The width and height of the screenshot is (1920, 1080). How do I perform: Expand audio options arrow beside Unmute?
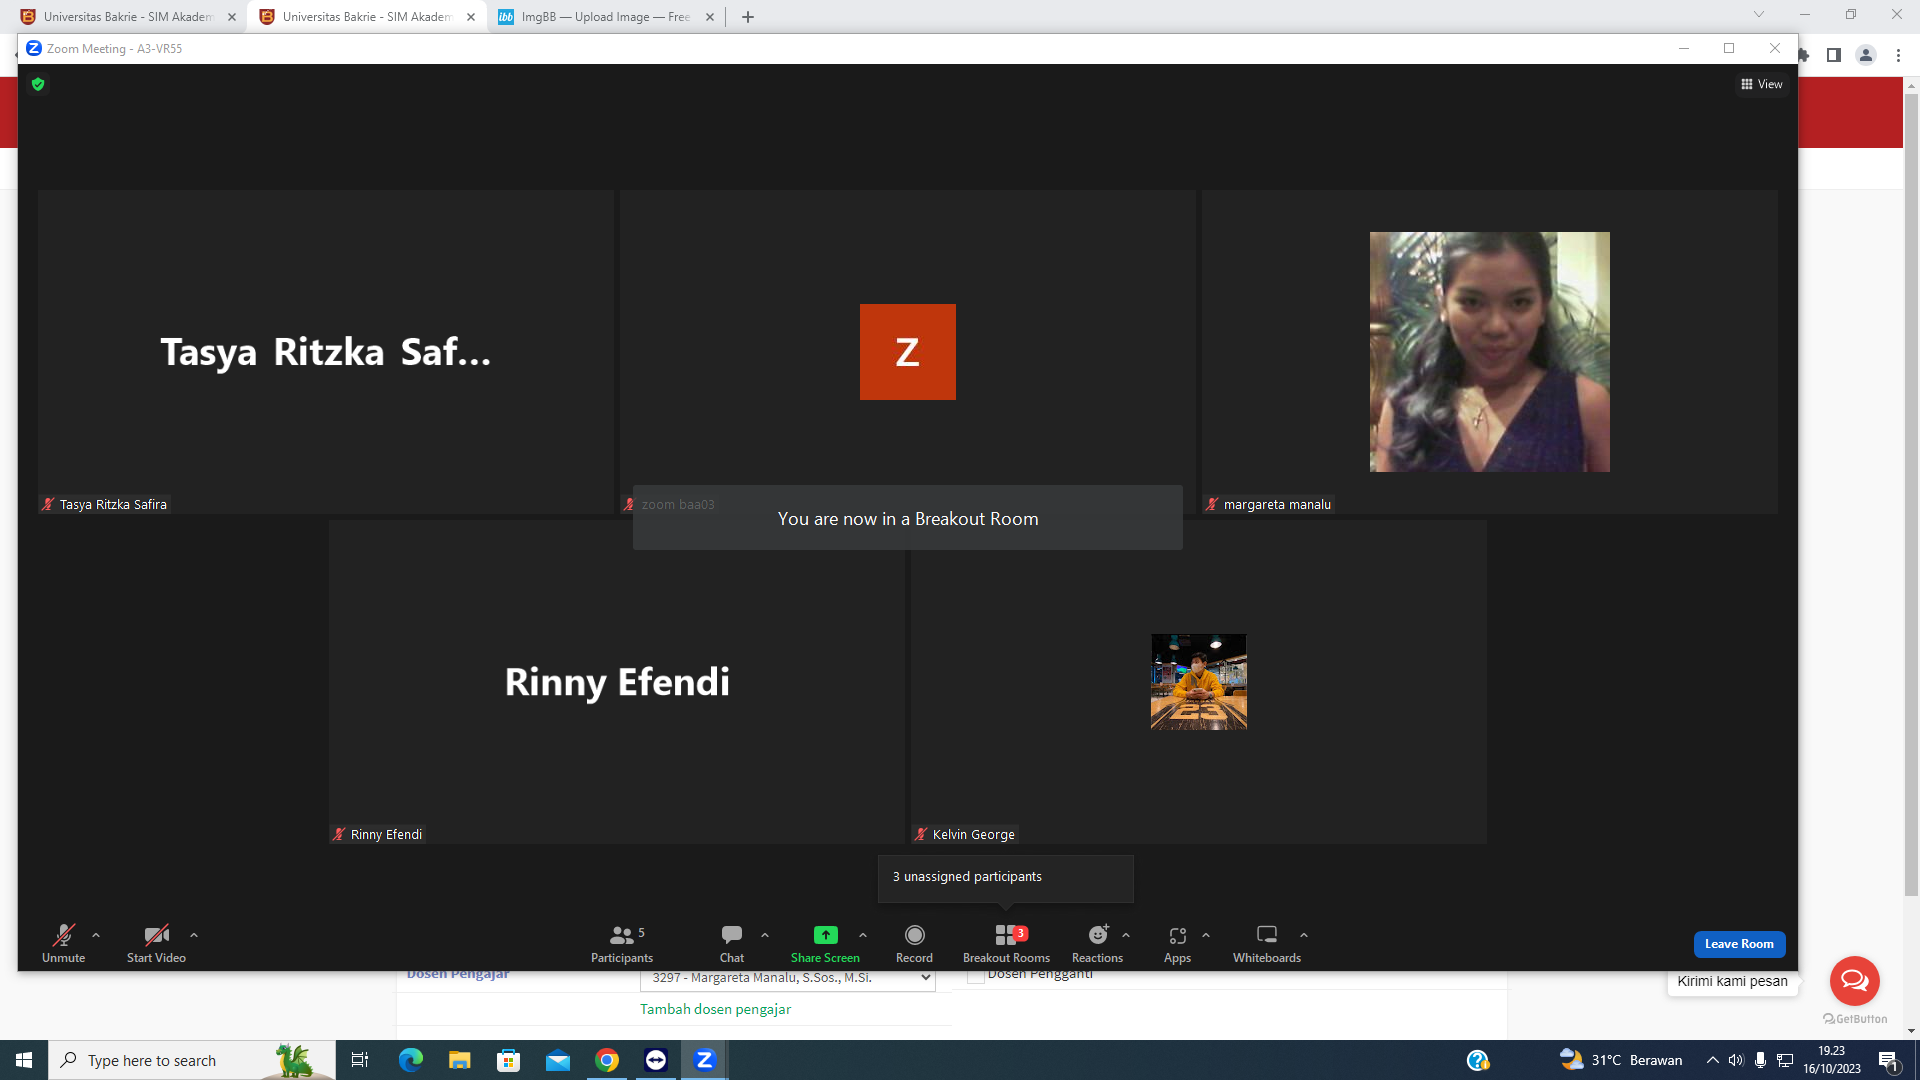pos(96,935)
